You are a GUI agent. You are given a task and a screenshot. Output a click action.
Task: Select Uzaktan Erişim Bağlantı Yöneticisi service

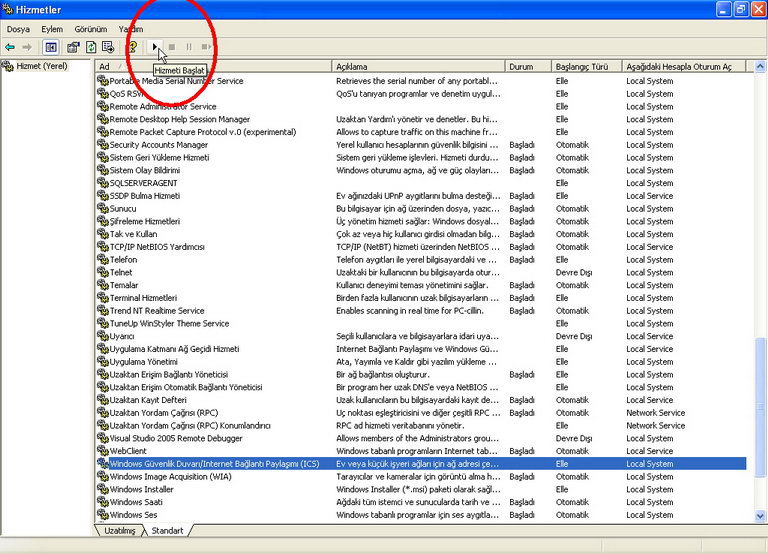(x=421, y=374)
